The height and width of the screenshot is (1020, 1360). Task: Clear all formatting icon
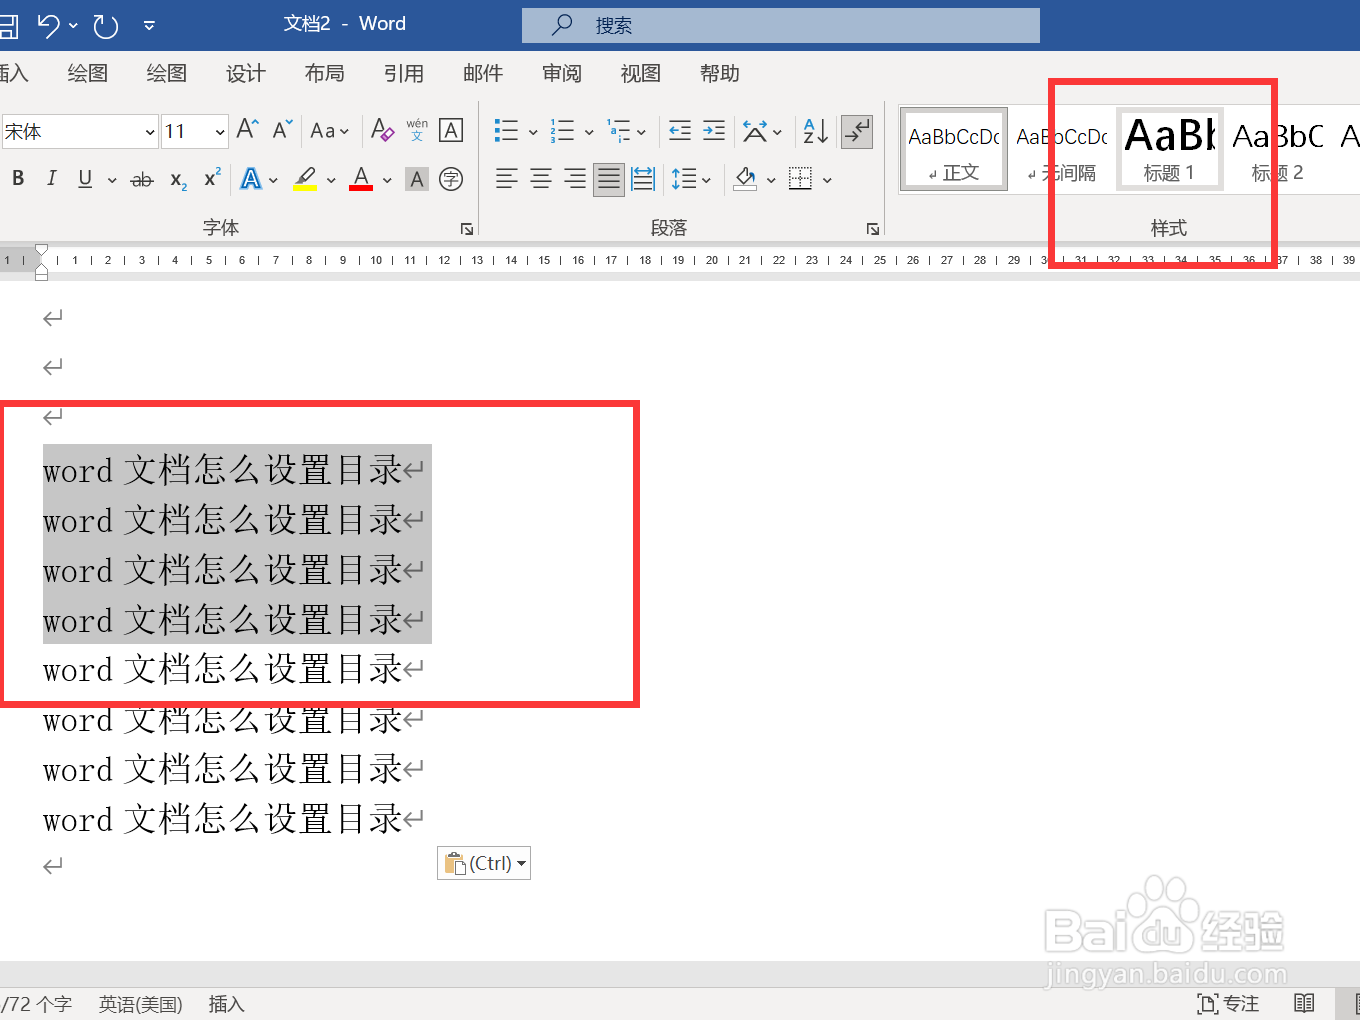coord(382,130)
